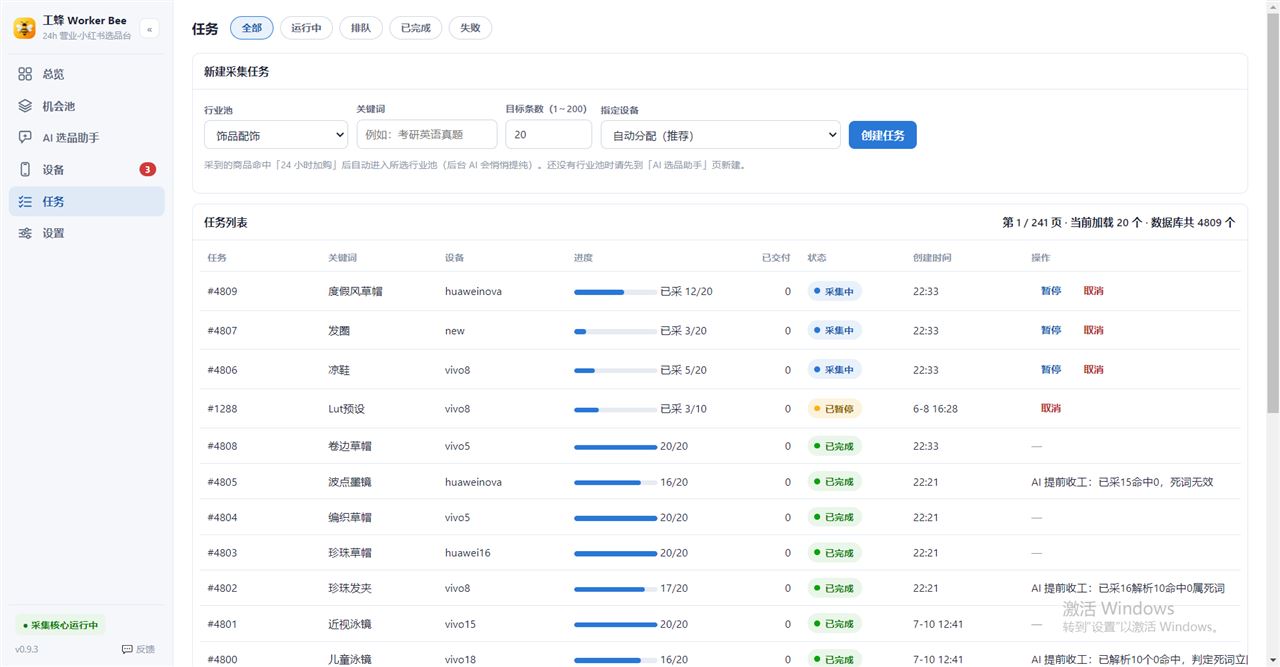Select keyword 波点墨镜
This screenshot has width=1280, height=667.
click(x=349, y=482)
